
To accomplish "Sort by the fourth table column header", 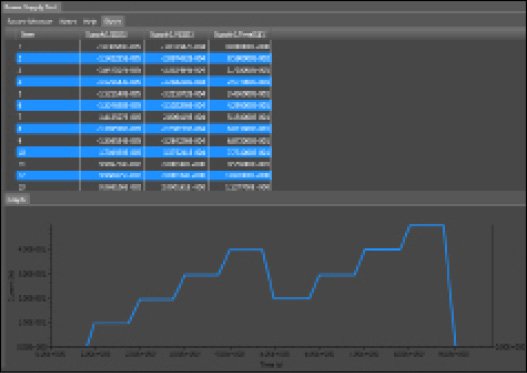I will point(239,34).
